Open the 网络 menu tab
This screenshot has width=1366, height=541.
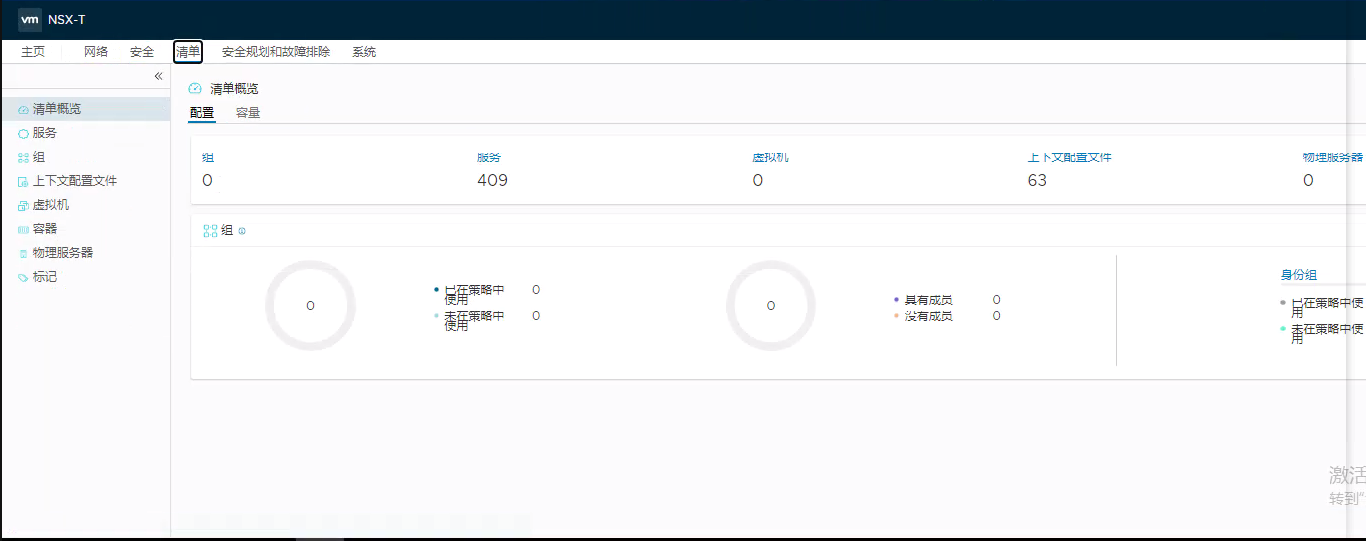coord(96,52)
